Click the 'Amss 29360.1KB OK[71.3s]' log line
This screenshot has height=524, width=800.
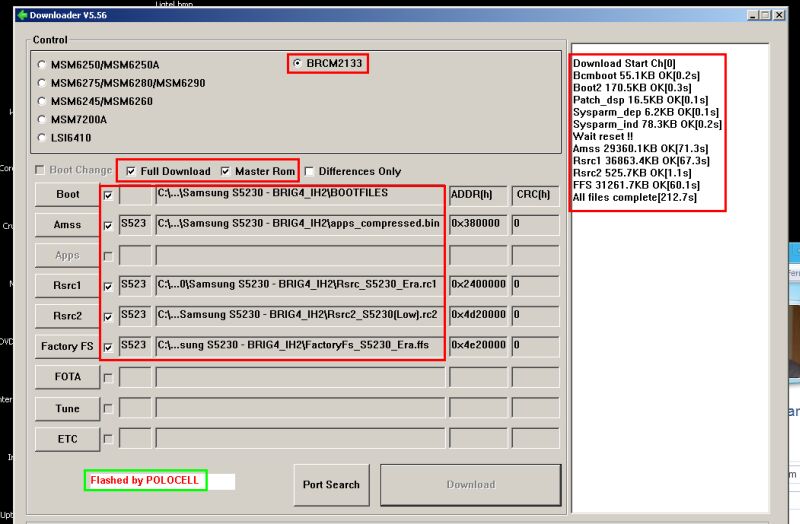coord(640,149)
